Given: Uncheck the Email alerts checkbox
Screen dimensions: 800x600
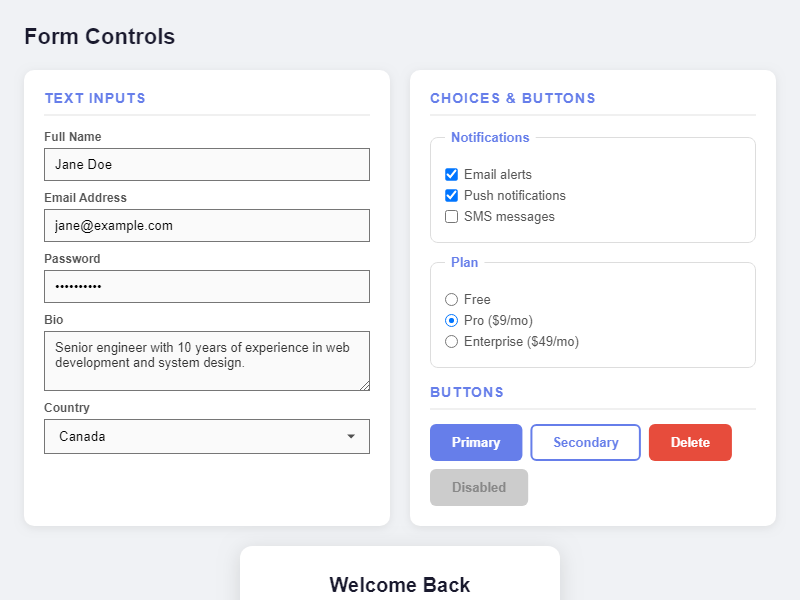Looking at the screenshot, I should pyautogui.click(x=452, y=175).
